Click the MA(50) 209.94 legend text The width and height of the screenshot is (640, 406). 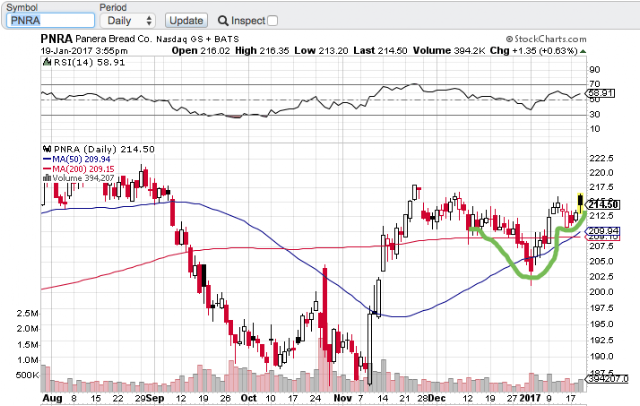[81, 159]
